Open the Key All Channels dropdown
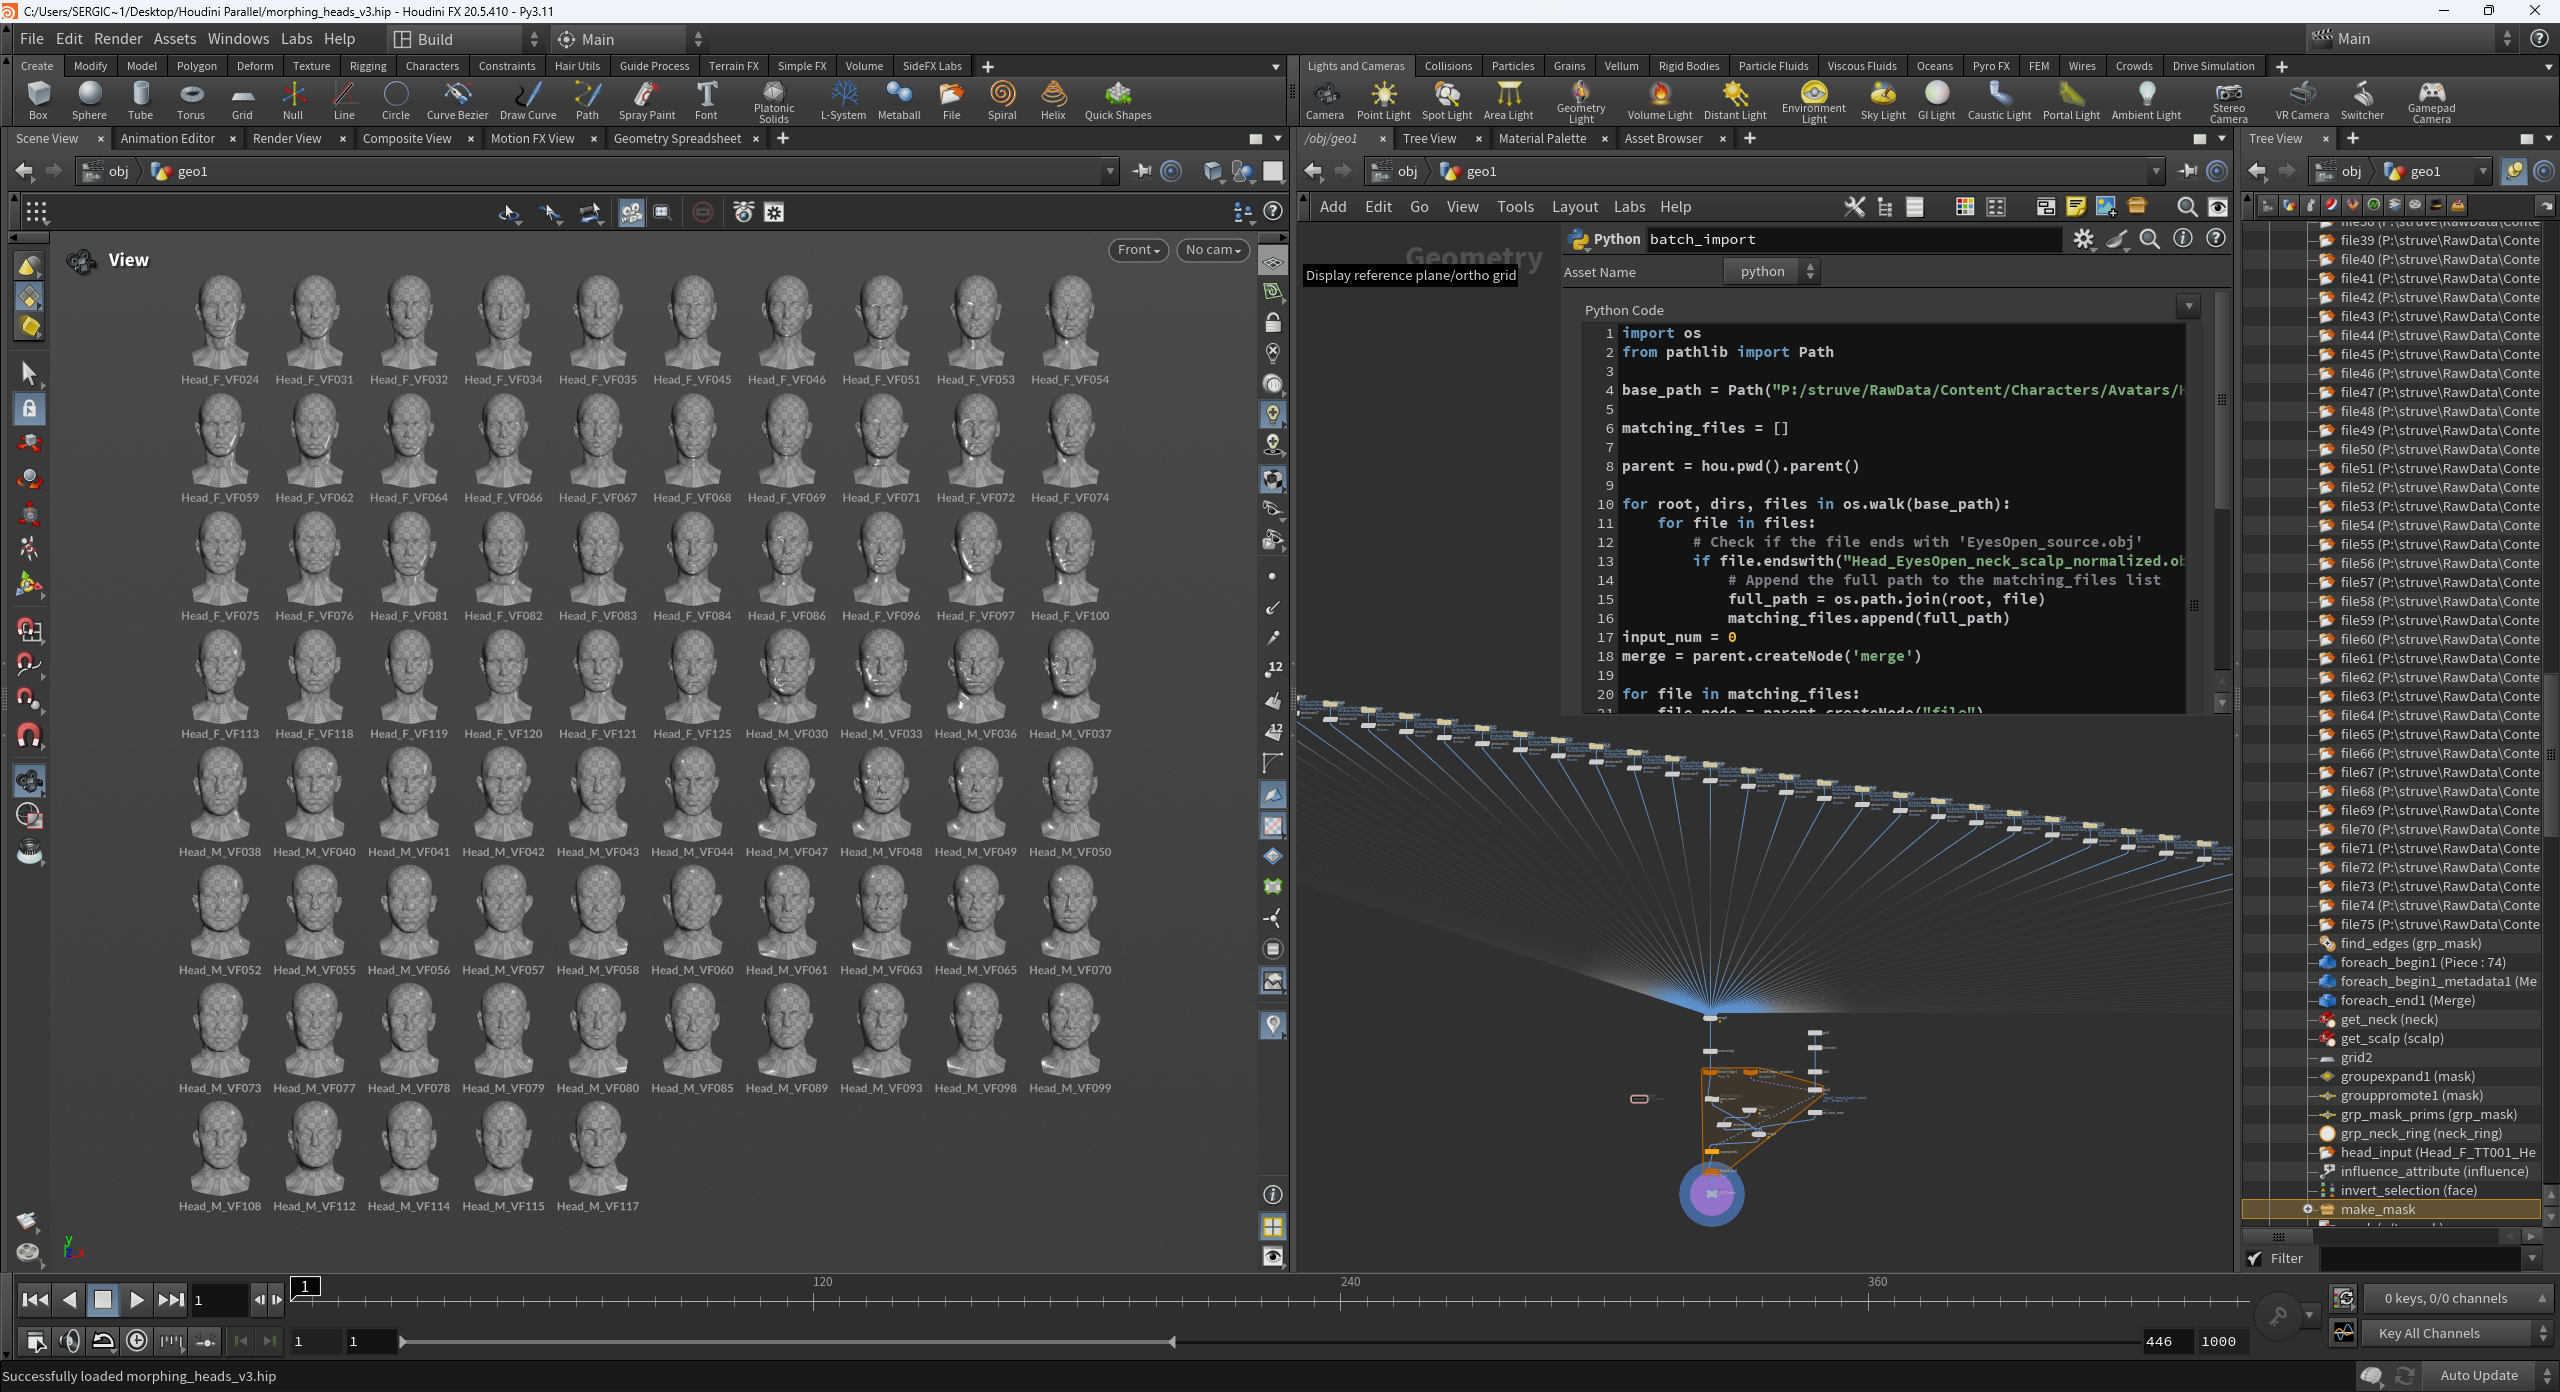 click(x=2458, y=1333)
